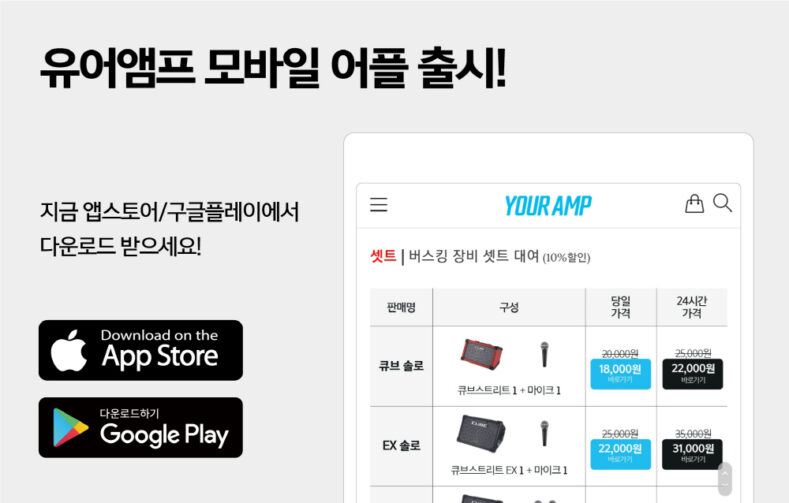This screenshot has height=503, width=789.
Task: Select the 22,000원 24-hour price button
Action: click(x=693, y=374)
